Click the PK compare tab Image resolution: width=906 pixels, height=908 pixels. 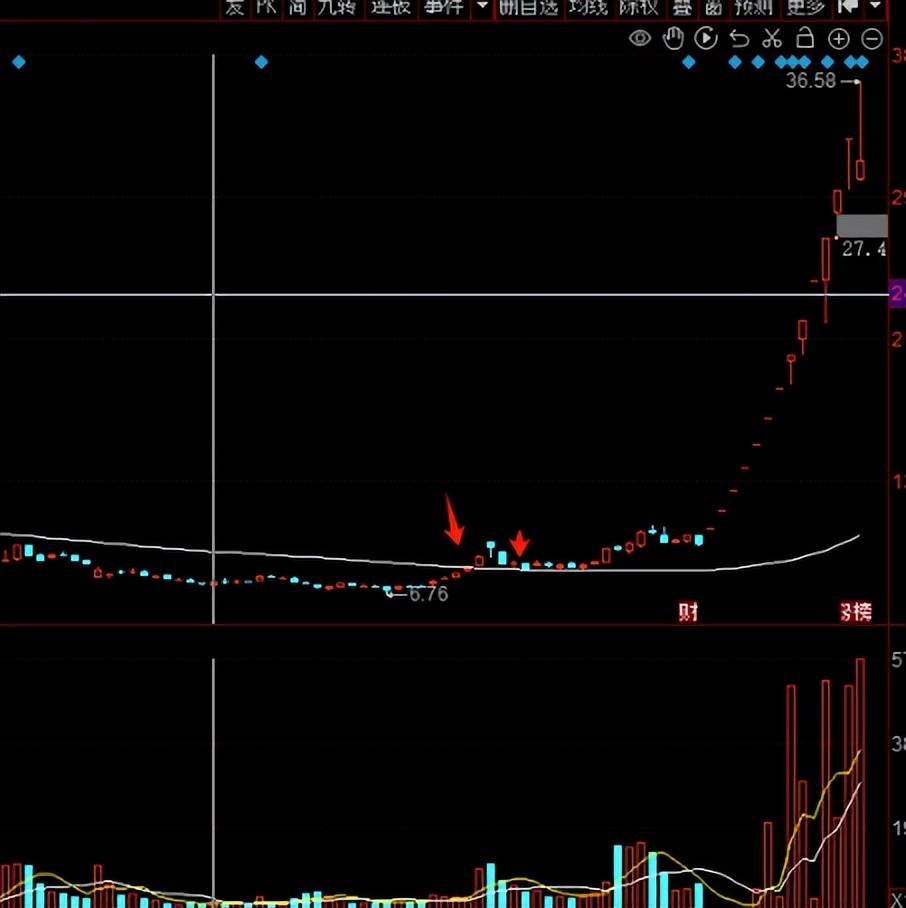coord(266,7)
